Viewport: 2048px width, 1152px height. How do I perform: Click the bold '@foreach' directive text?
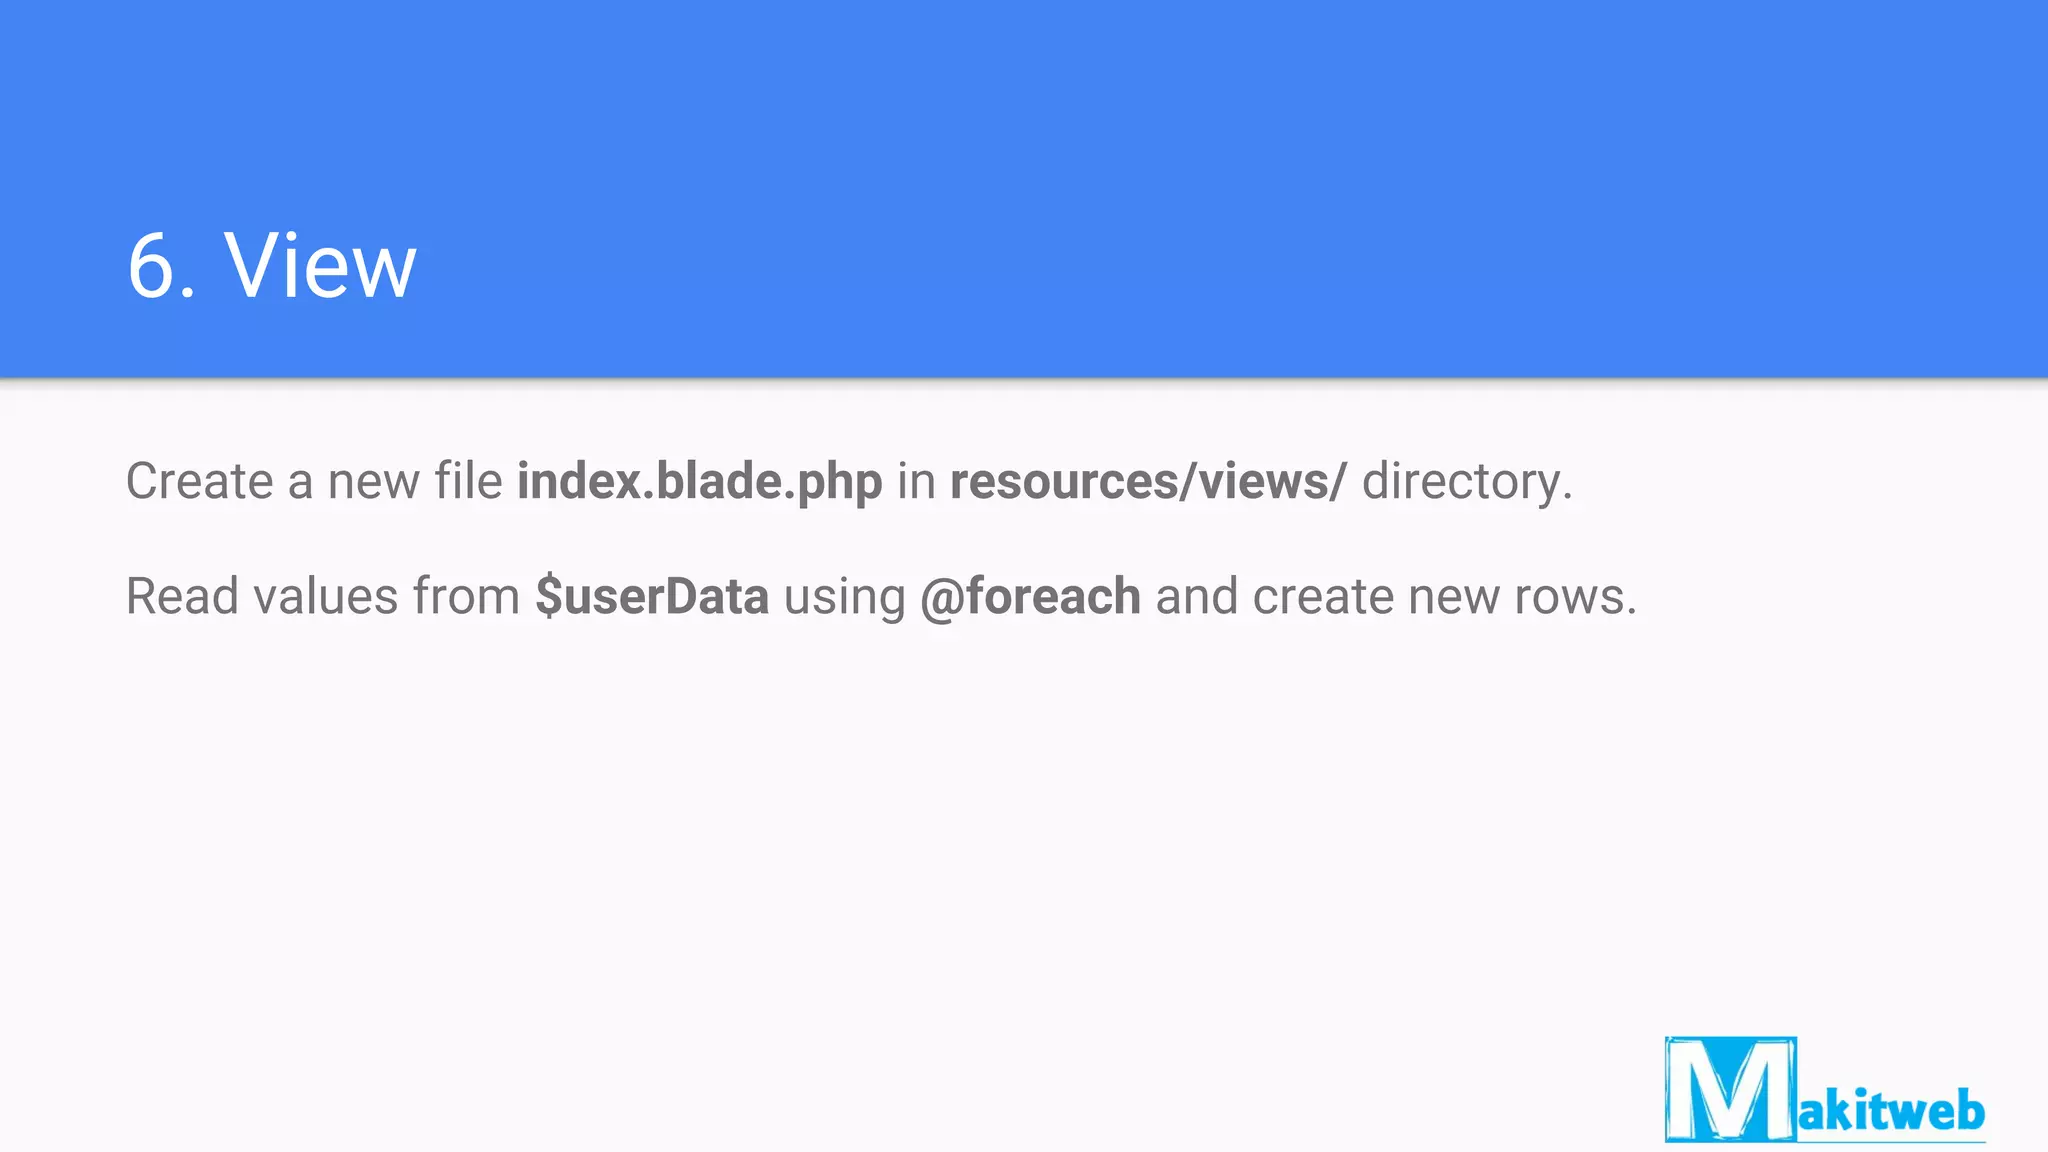click(x=1030, y=597)
